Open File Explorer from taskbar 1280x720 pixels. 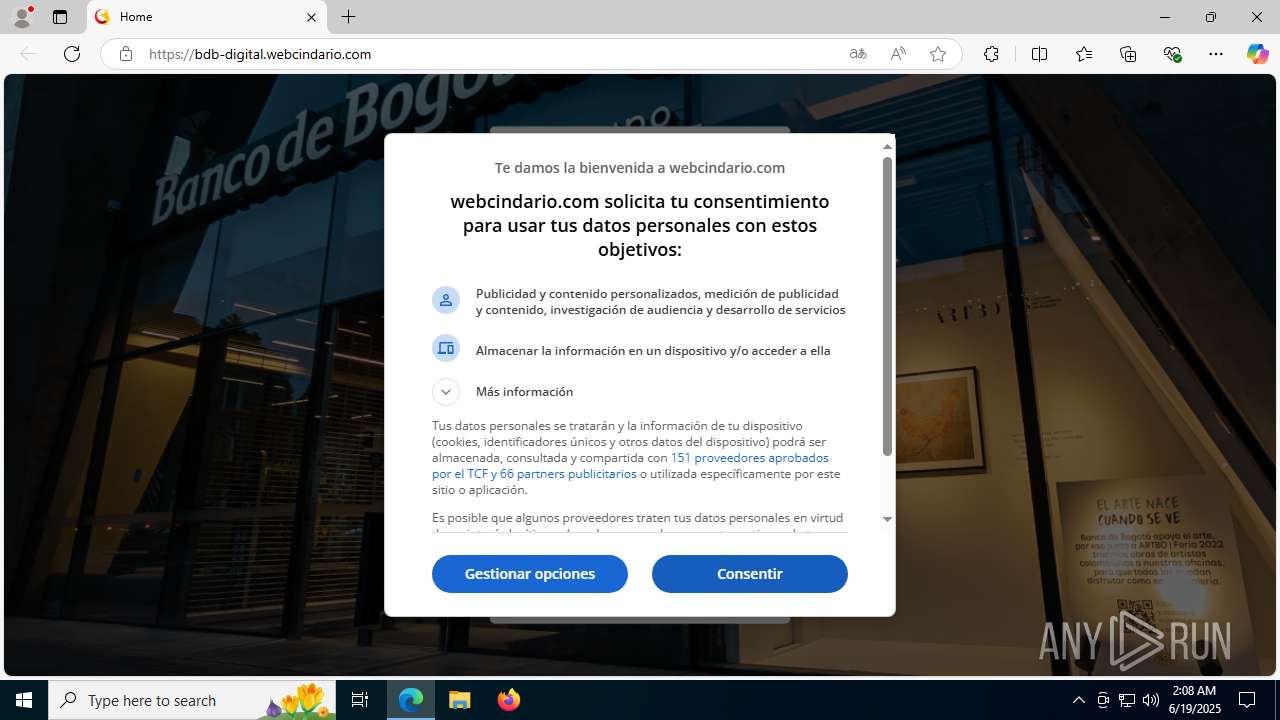point(460,700)
